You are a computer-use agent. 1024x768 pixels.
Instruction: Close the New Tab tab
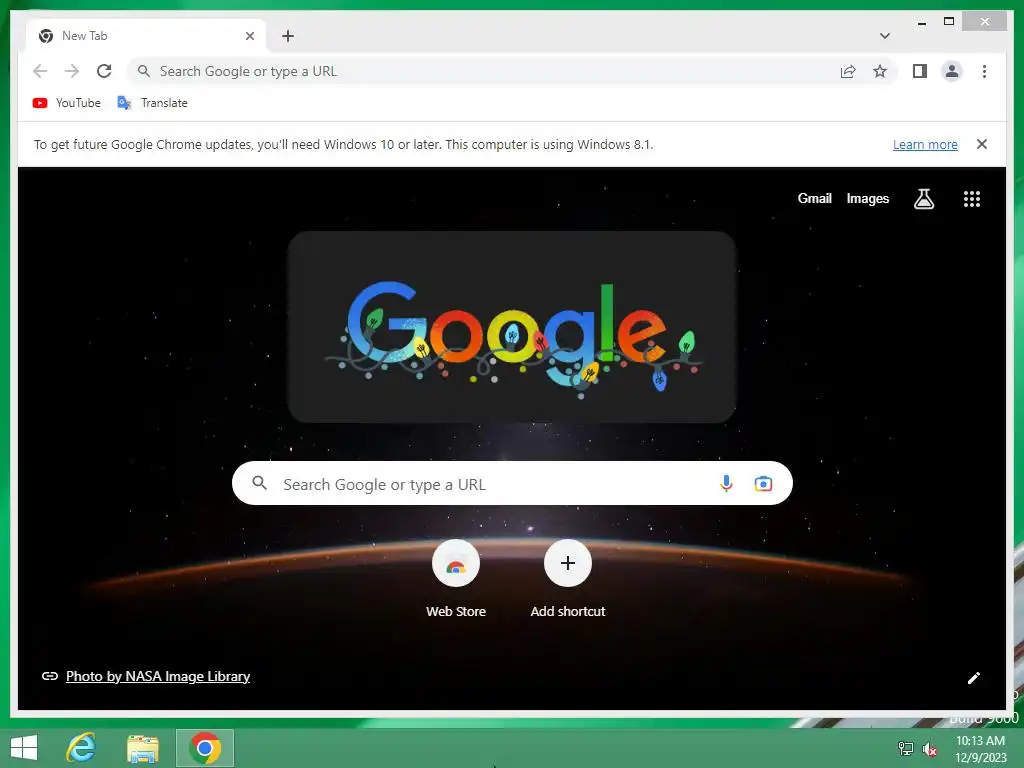point(249,36)
